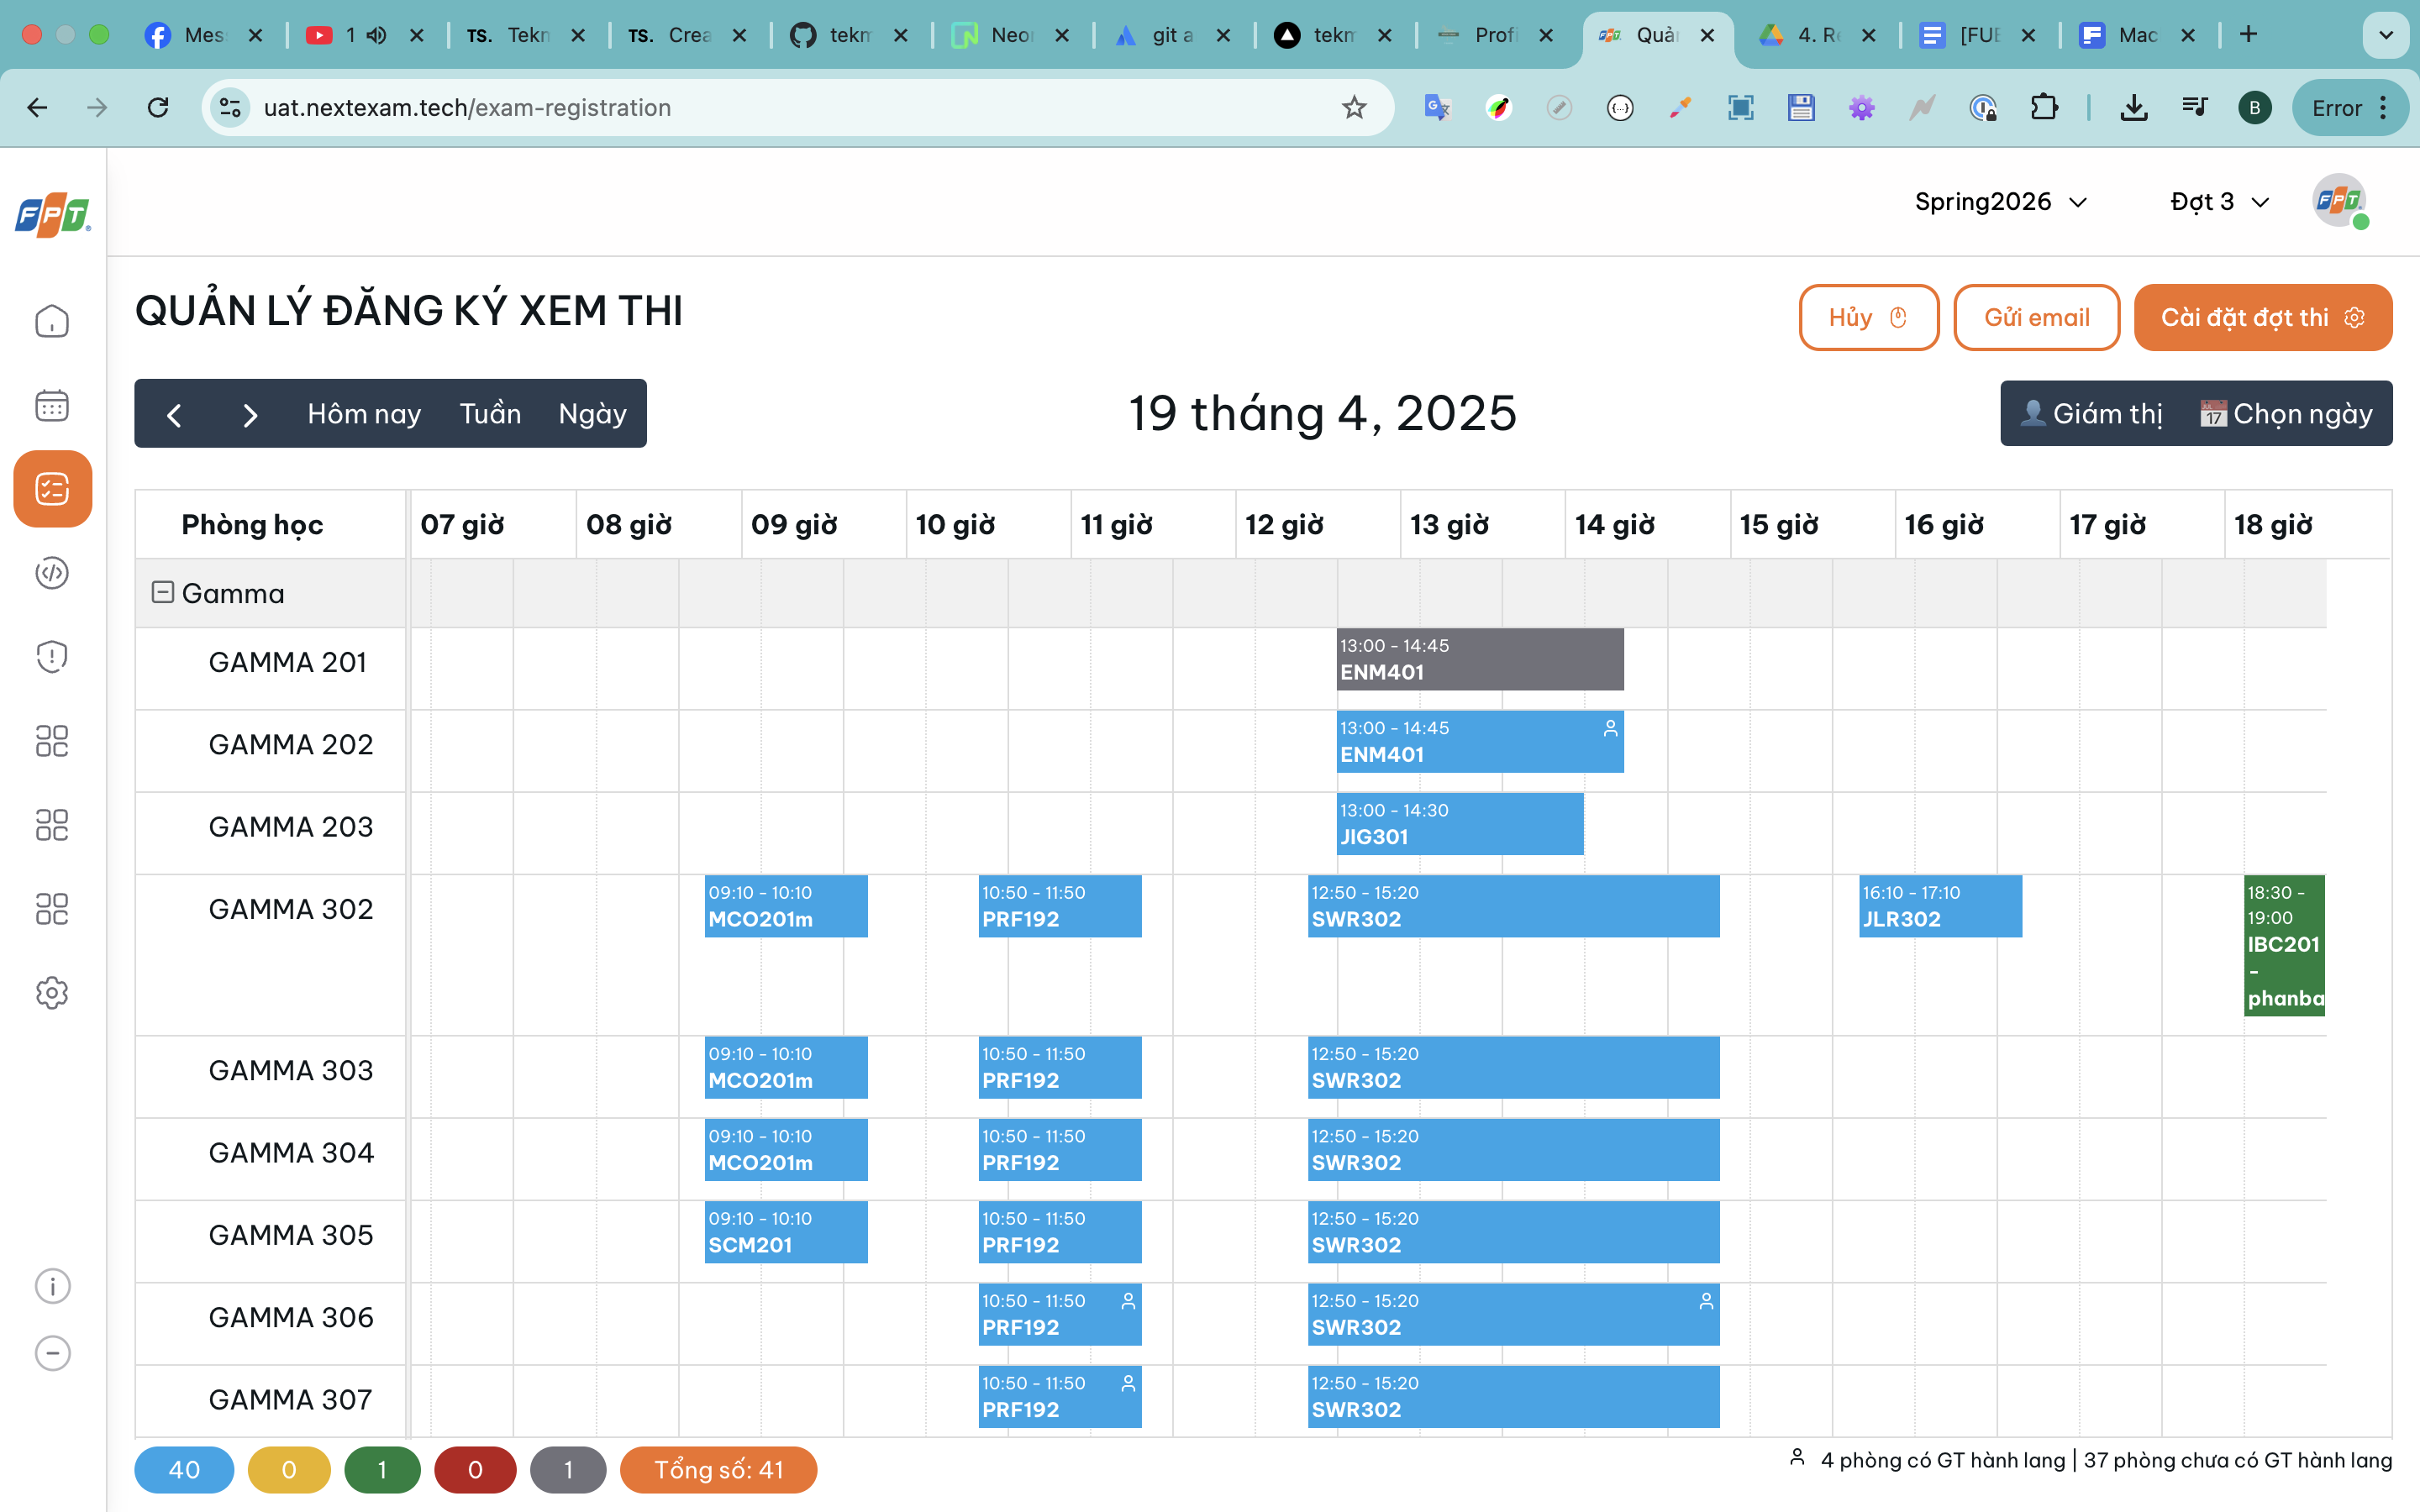
Task: Open the Spring2026 semester dropdown
Action: coord(1998,201)
